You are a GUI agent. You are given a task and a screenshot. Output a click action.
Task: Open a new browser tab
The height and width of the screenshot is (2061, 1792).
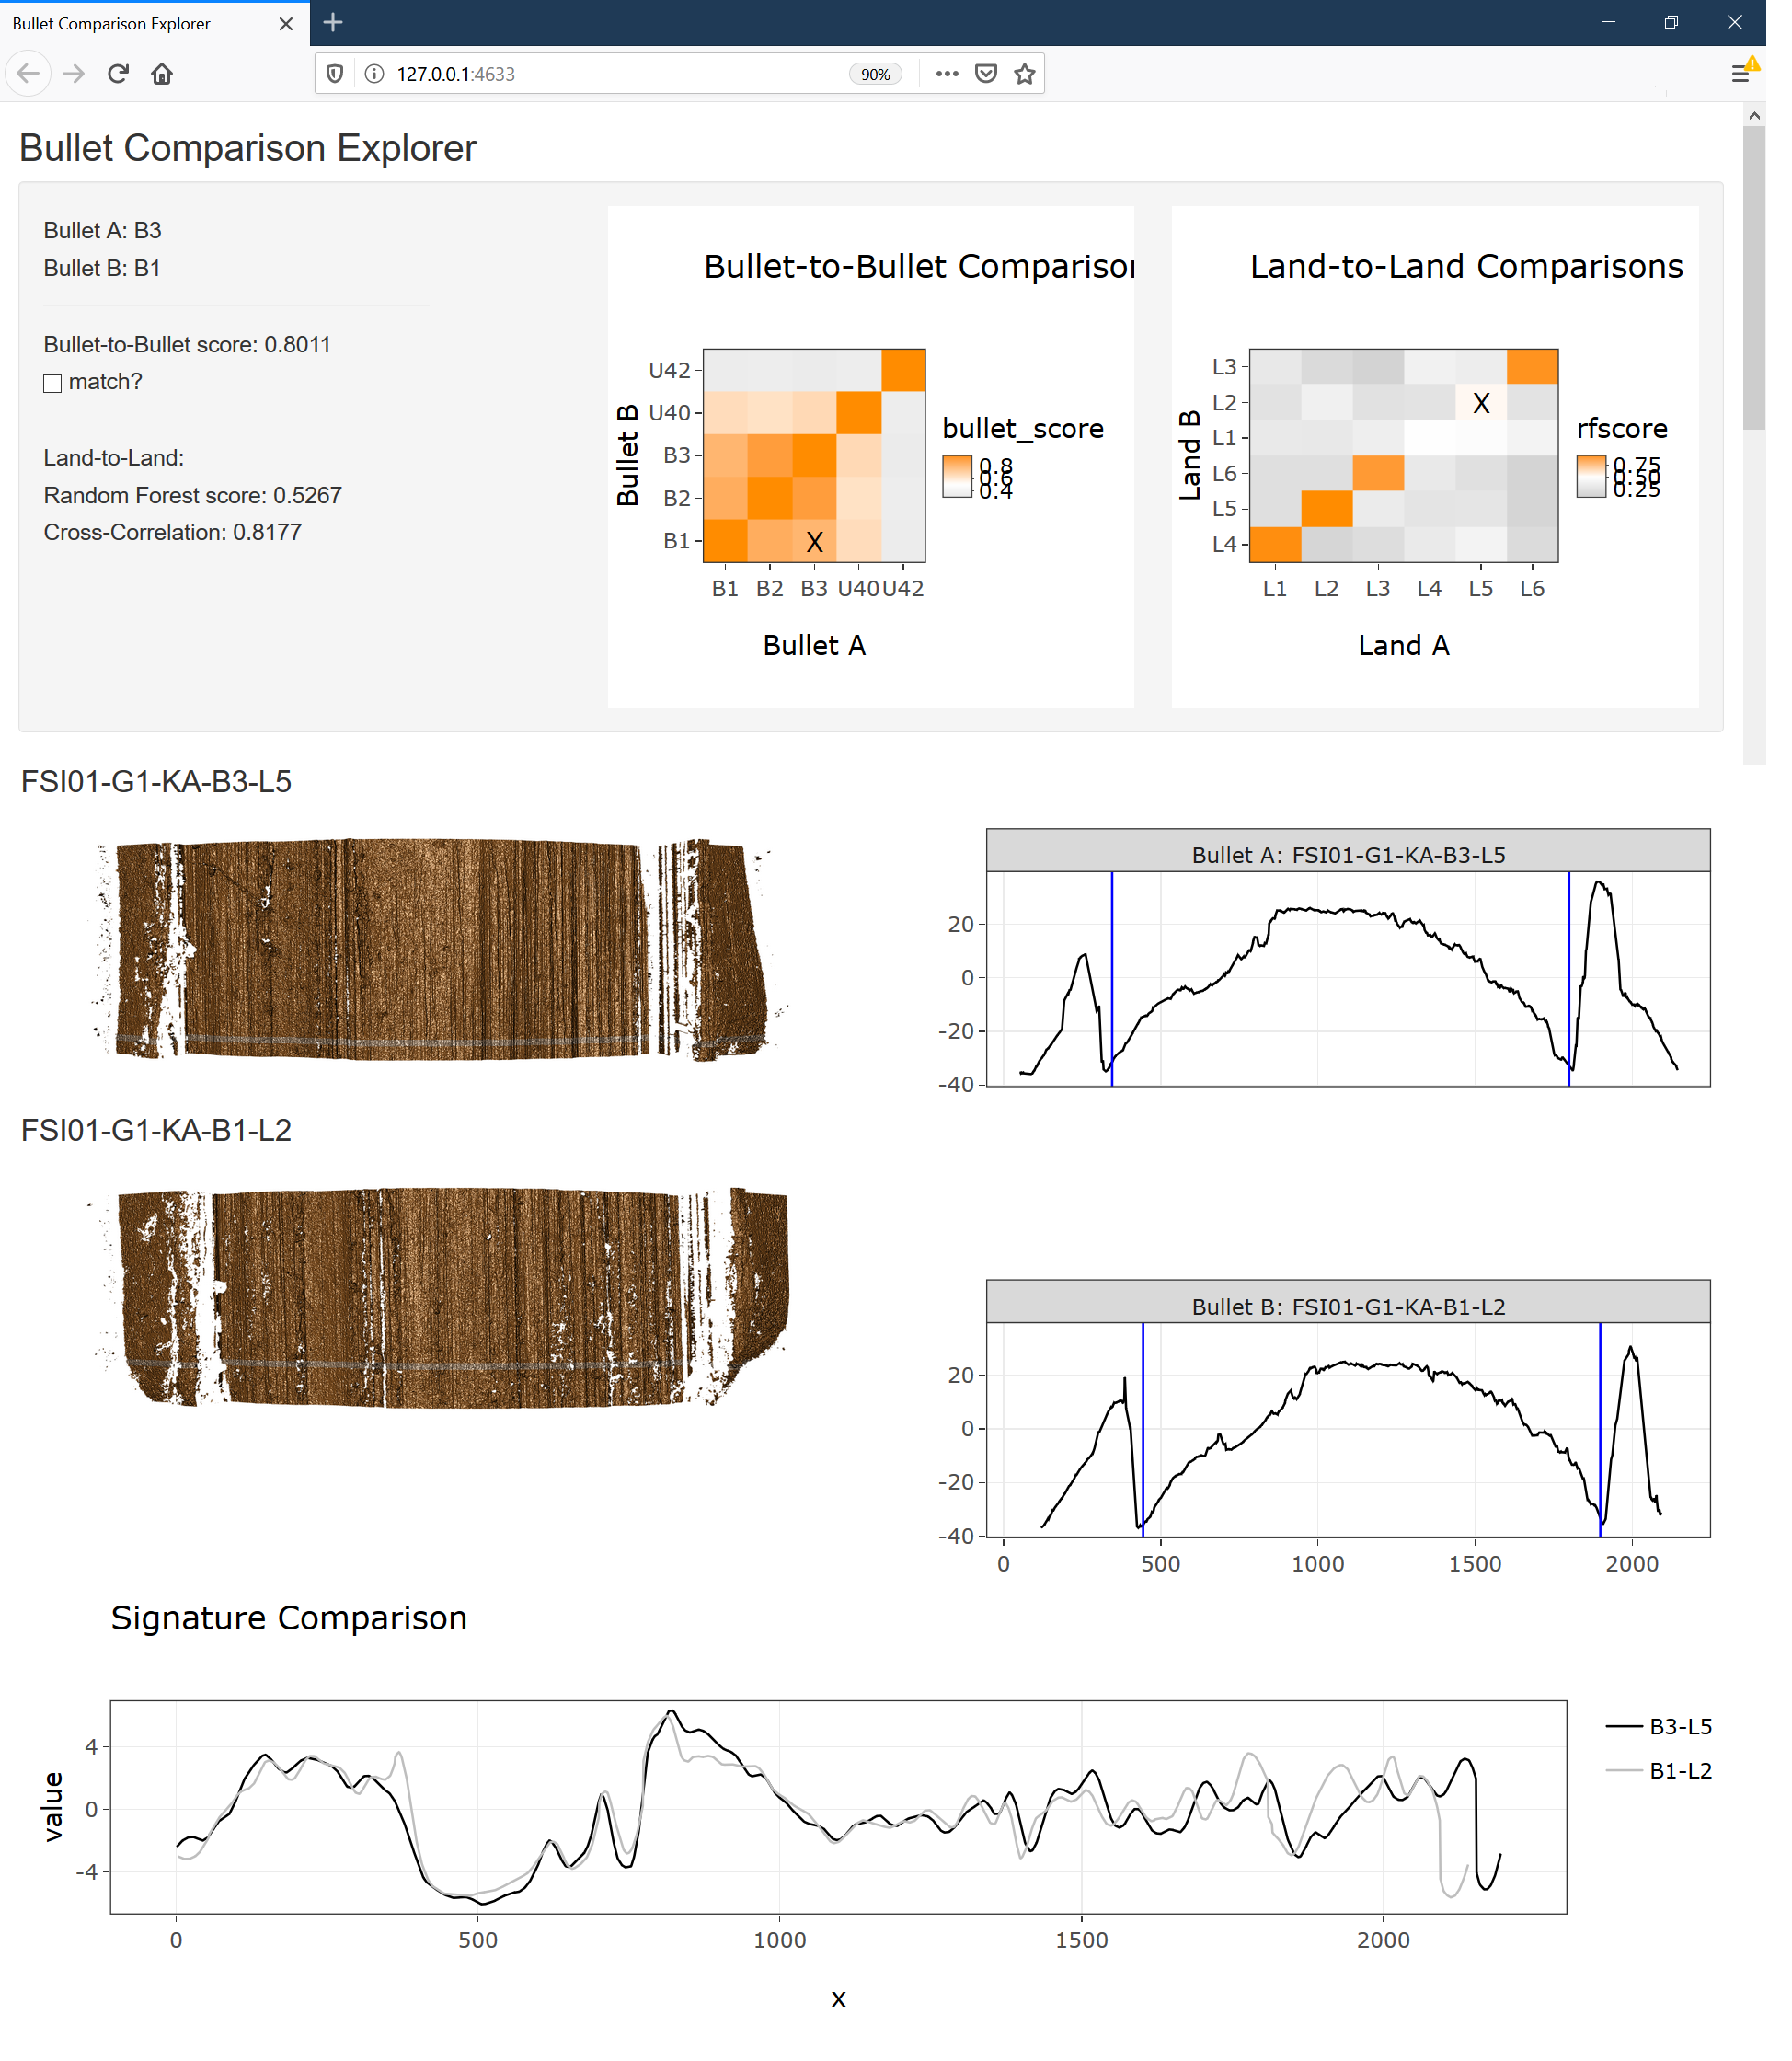tap(333, 22)
